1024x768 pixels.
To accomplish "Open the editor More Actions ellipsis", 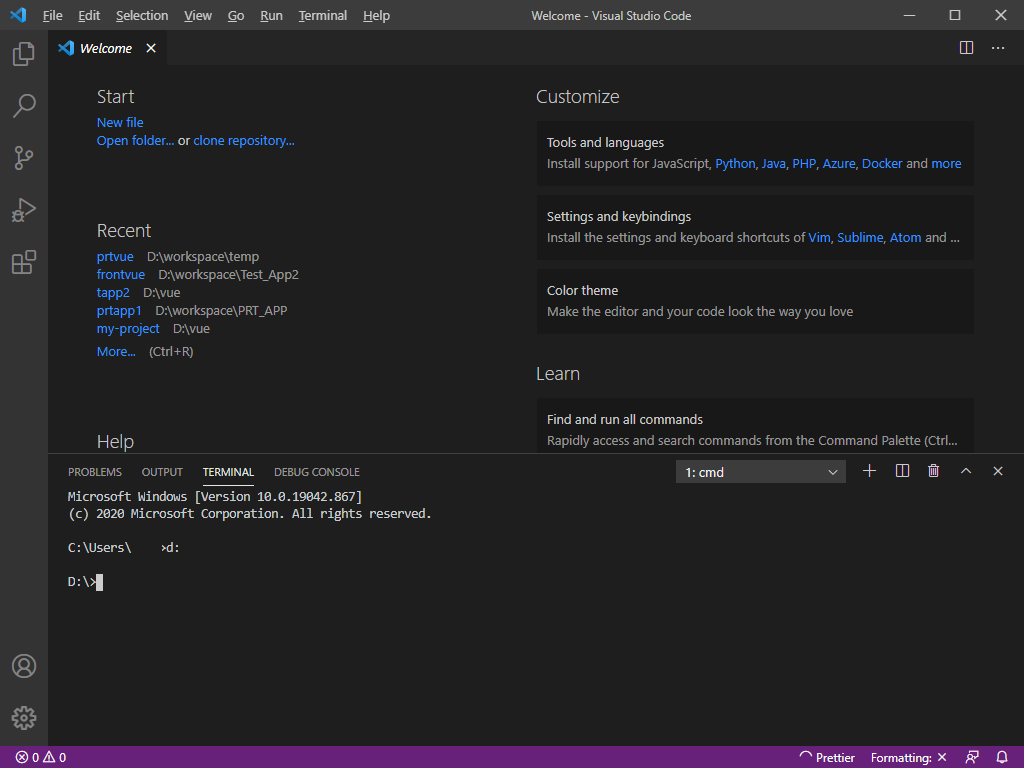I will pyautogui.click(x=997, y=48).
